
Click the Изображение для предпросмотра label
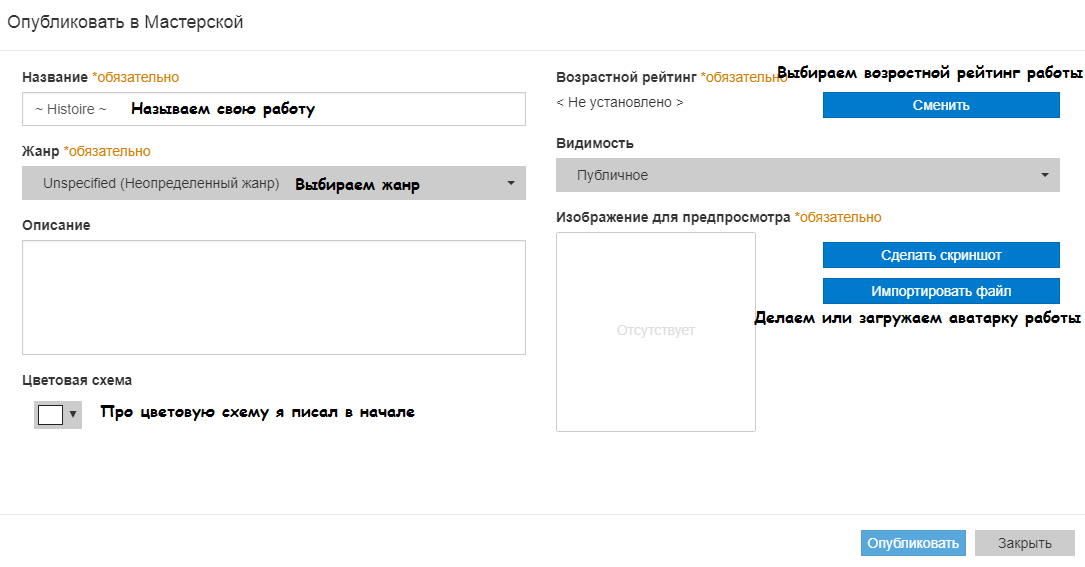click(673, 217)
